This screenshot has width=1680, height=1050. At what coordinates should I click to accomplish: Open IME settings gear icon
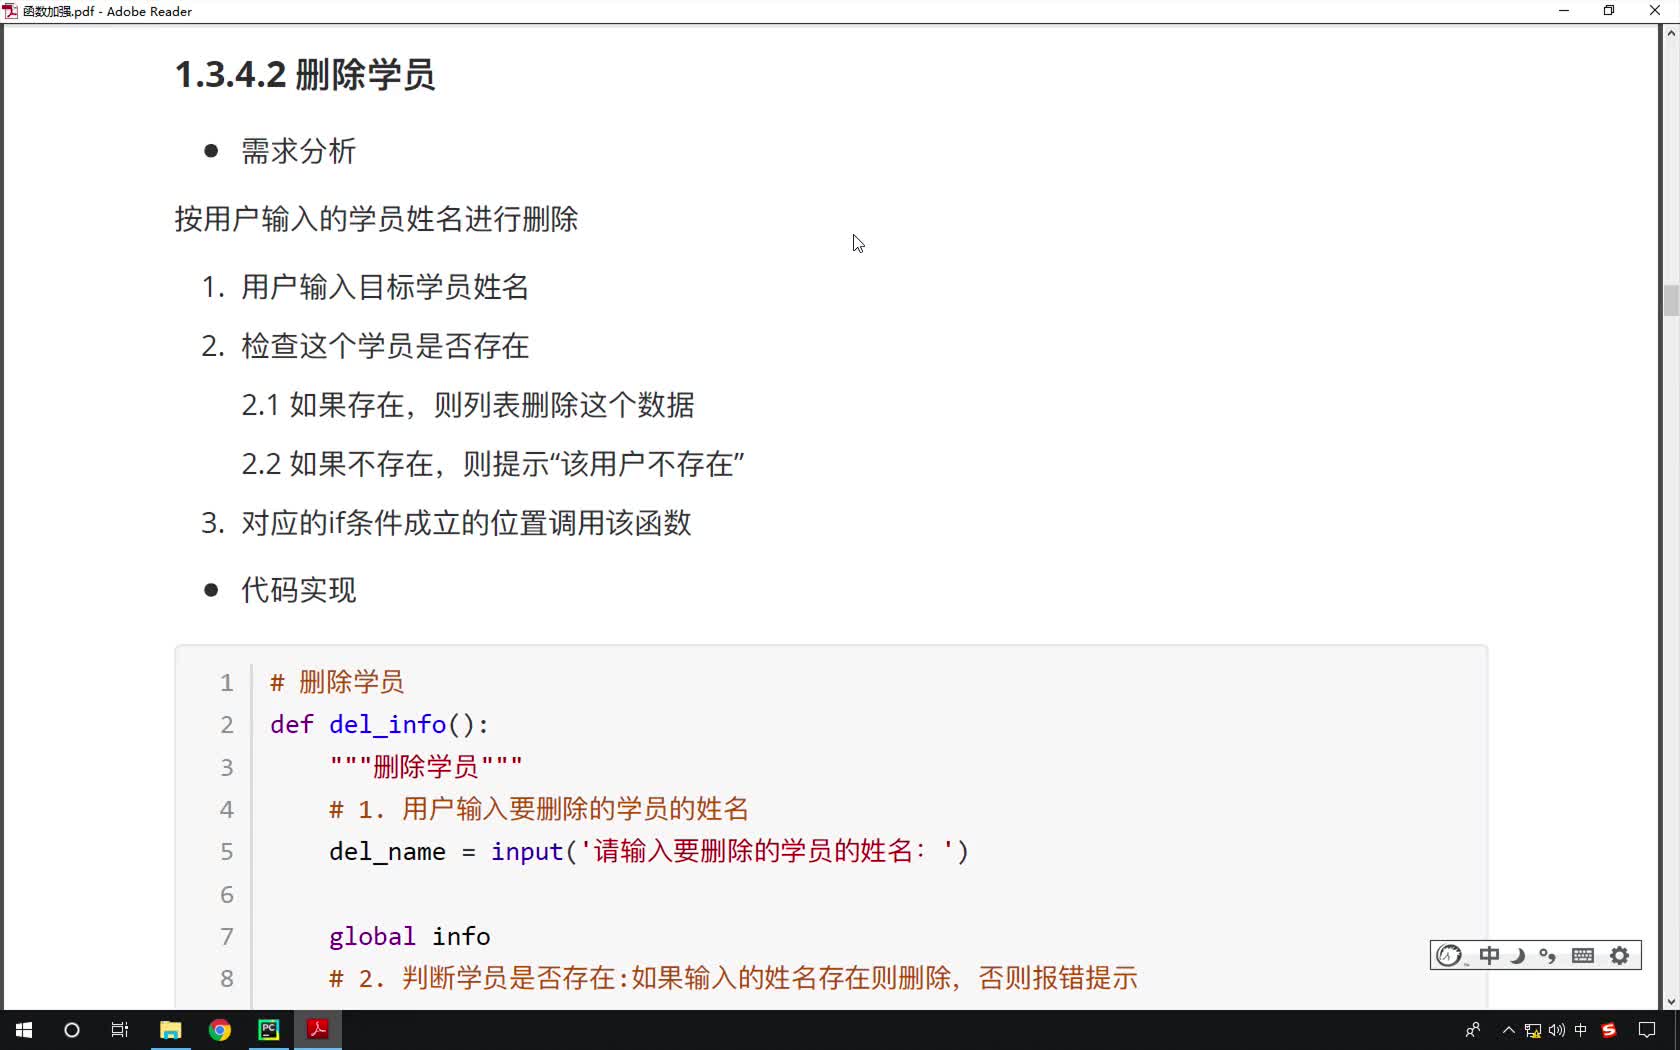click(x=1620, y=956)
